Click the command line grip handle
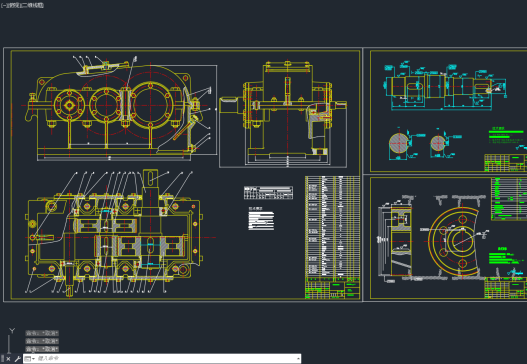Screen dimensions: 527x364 click(x=2, y=359)
